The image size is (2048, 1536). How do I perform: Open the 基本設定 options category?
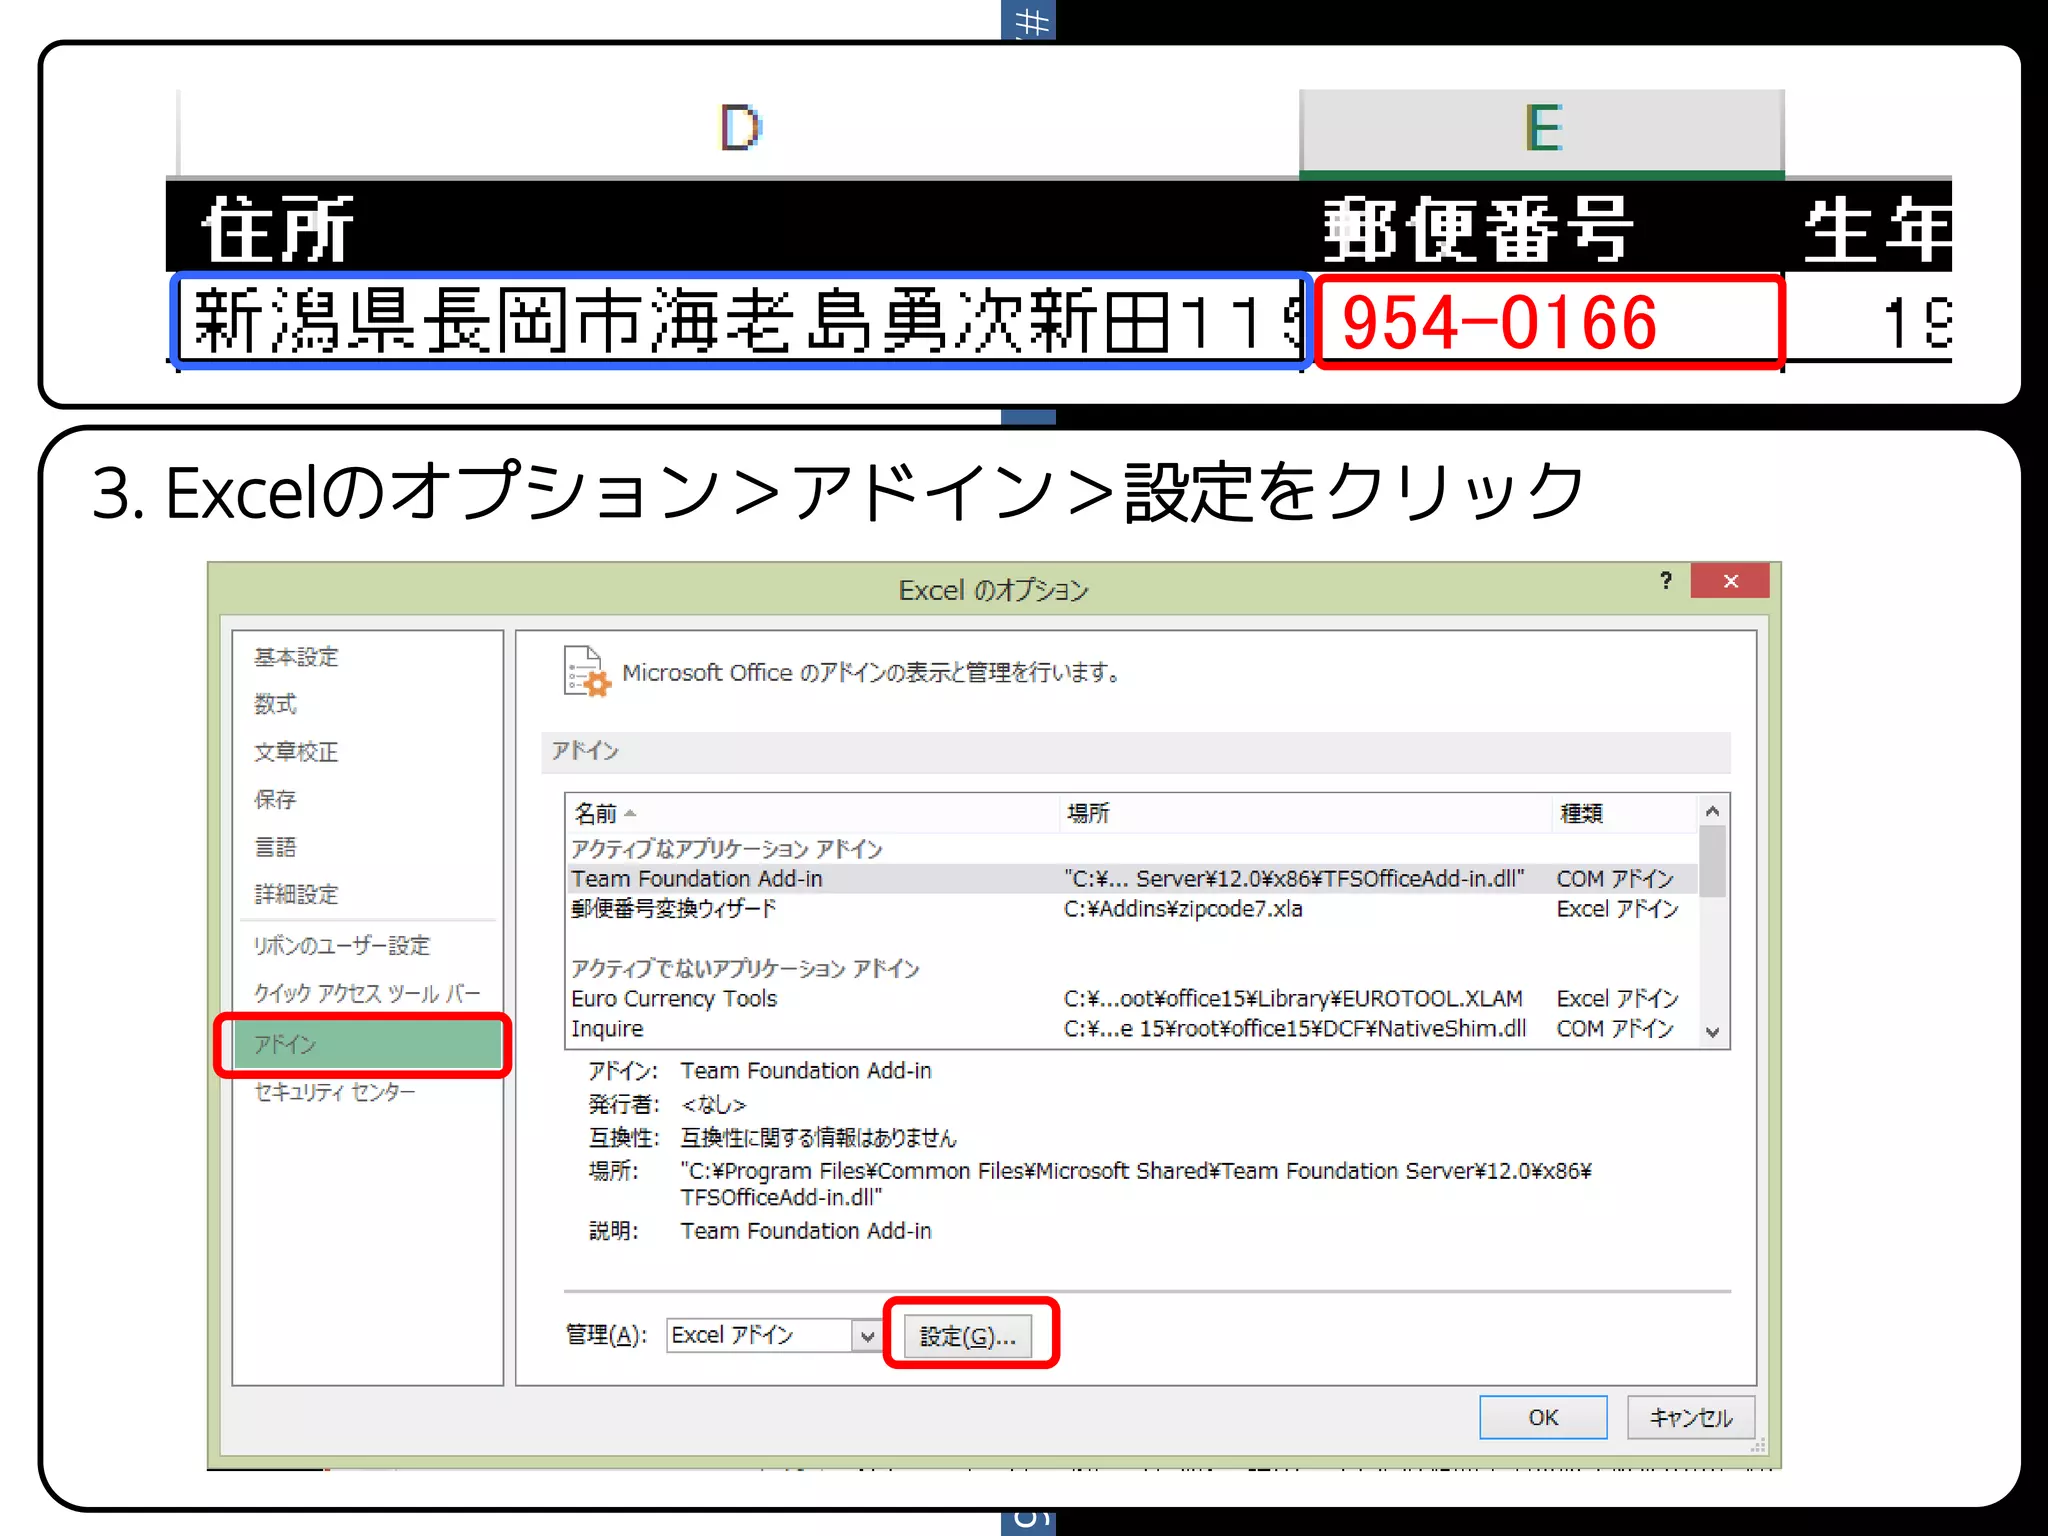(x=296, y=657)
